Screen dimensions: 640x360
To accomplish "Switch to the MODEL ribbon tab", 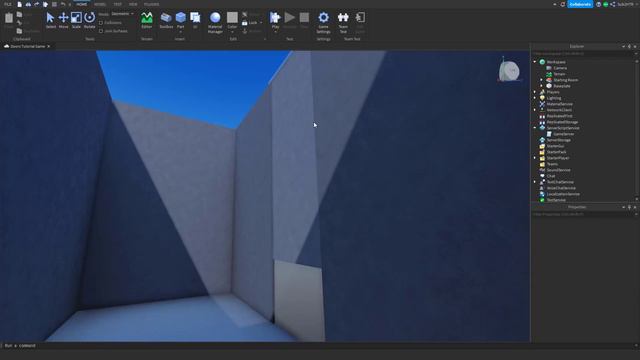I will (100, 4).
